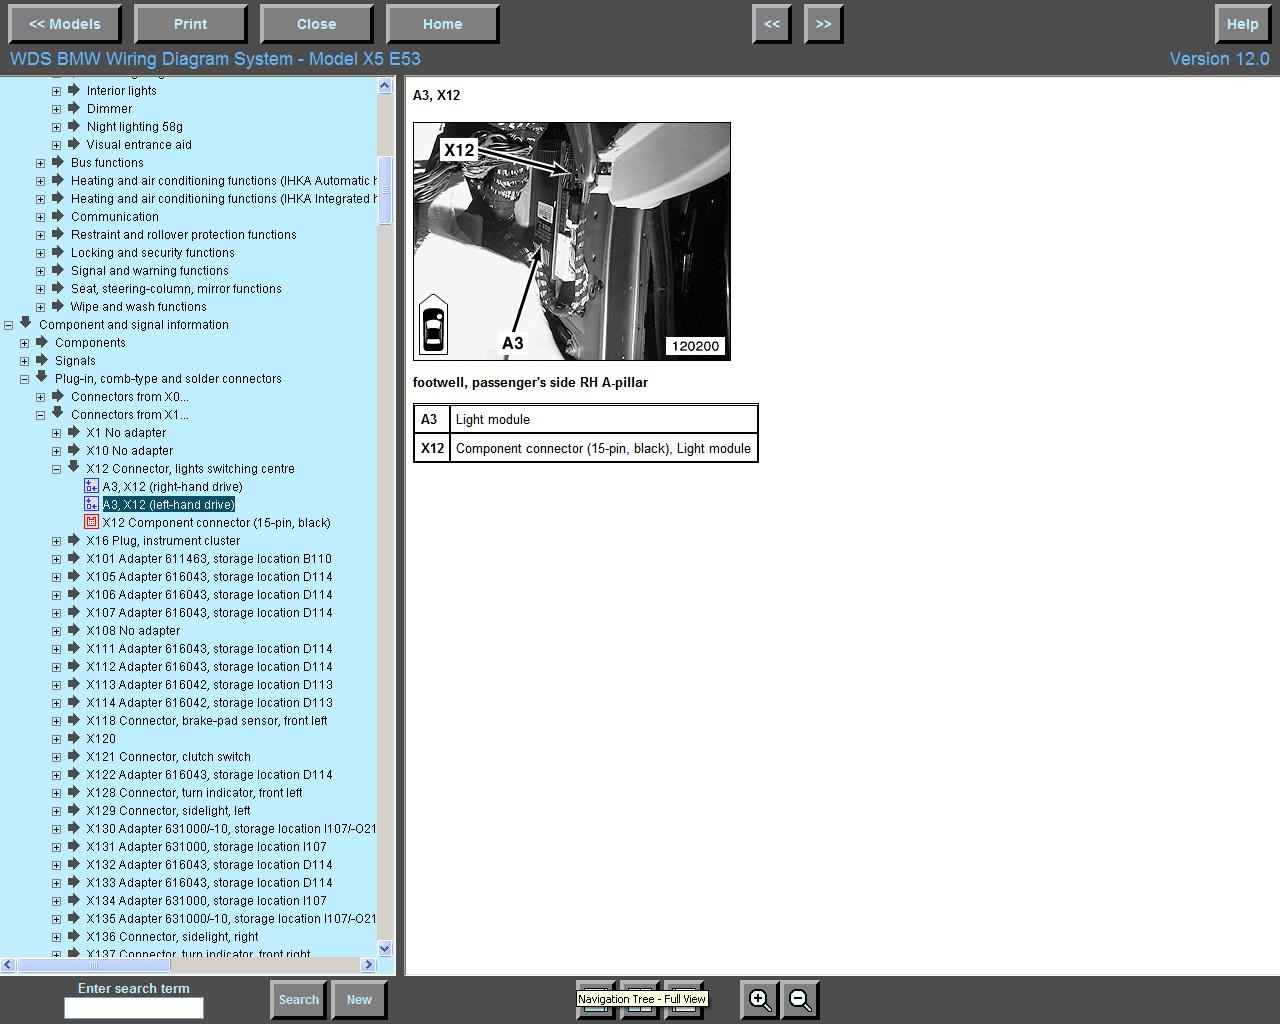Screen dimensions: 1280x1024
Task: Collapse the Connectors from X1... branch
Action: pos(41,415)
